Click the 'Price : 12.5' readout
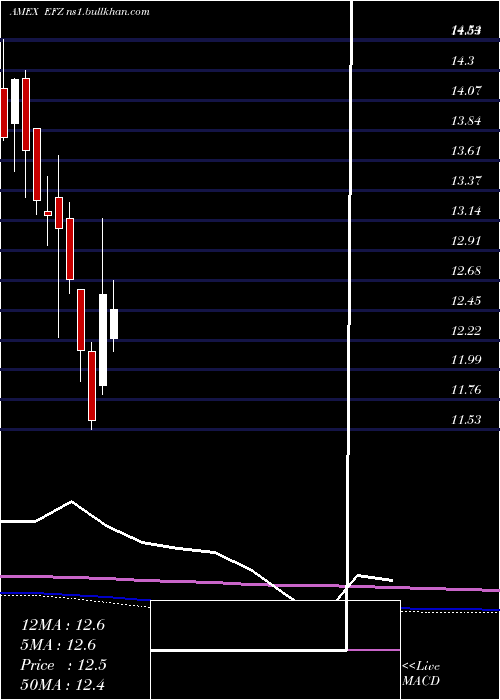The image size is (500, 700). pyautogui.click(x=63, y=665)
